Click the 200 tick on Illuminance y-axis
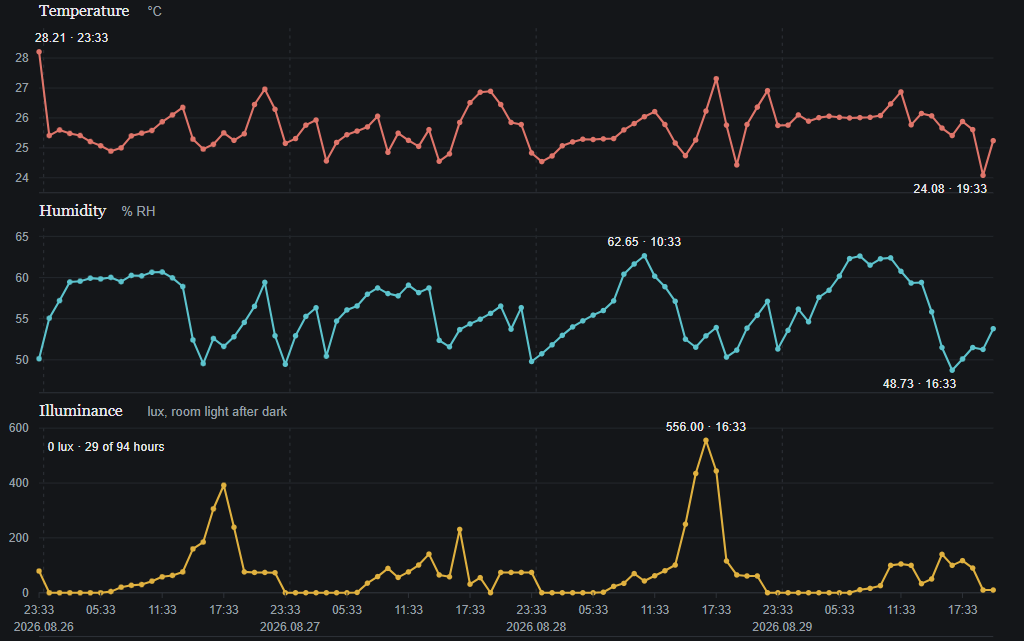 (19, 538)
